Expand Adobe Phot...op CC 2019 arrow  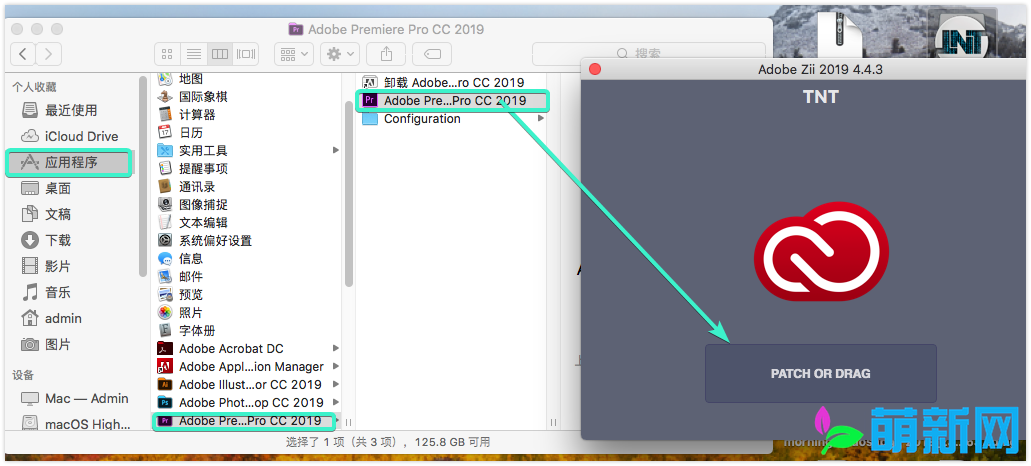click(335, 402)
